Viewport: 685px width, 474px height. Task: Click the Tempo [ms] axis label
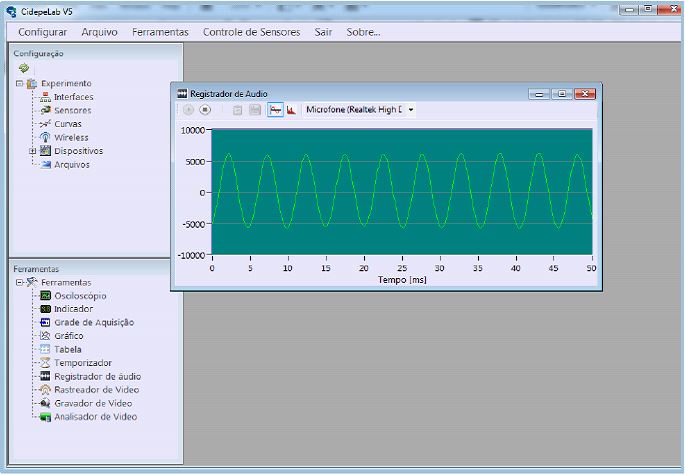[x=402, y=280]
